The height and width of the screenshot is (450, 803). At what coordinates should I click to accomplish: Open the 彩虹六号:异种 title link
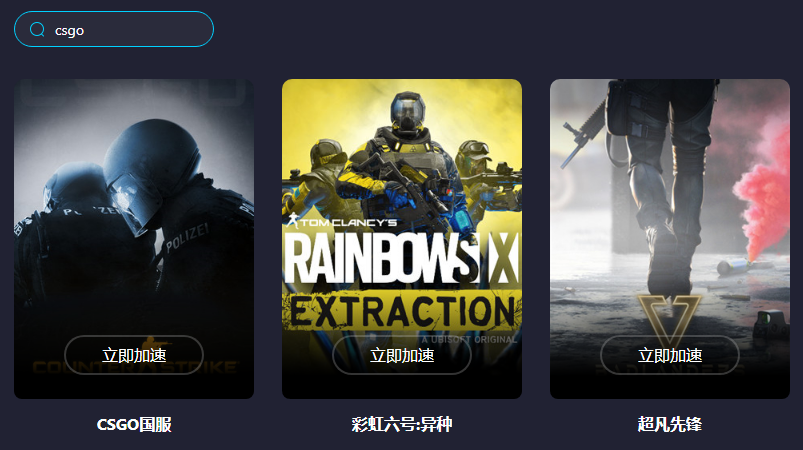402,424
